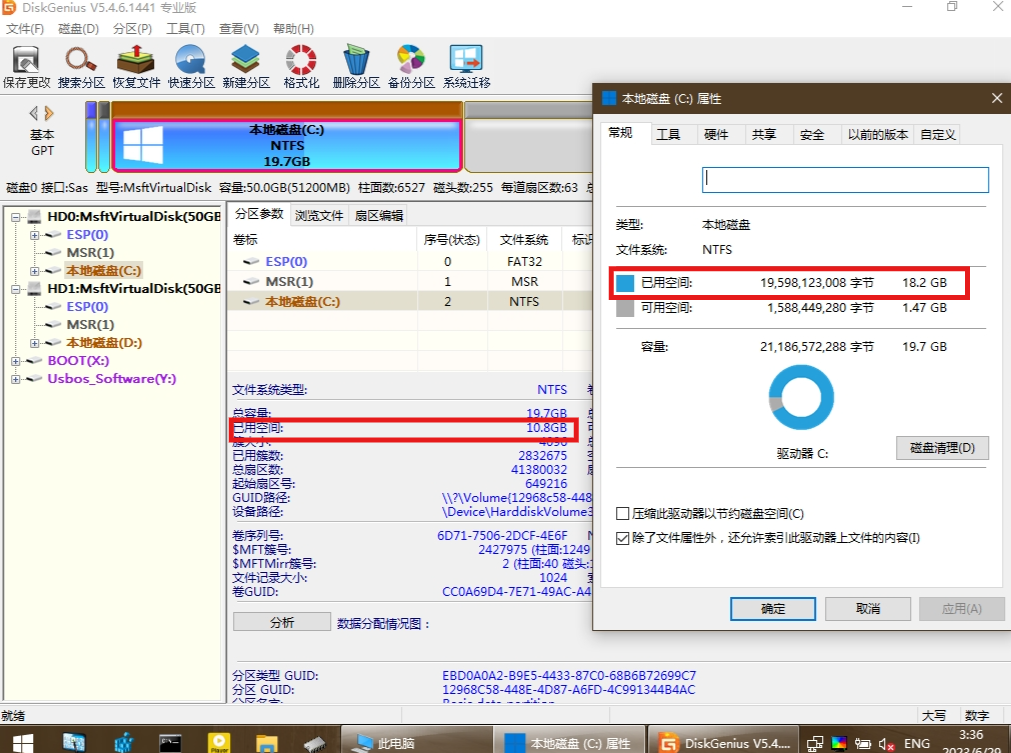
Task: Select BOOT(X:) in the disk tree
Action: tap(78, 361)
